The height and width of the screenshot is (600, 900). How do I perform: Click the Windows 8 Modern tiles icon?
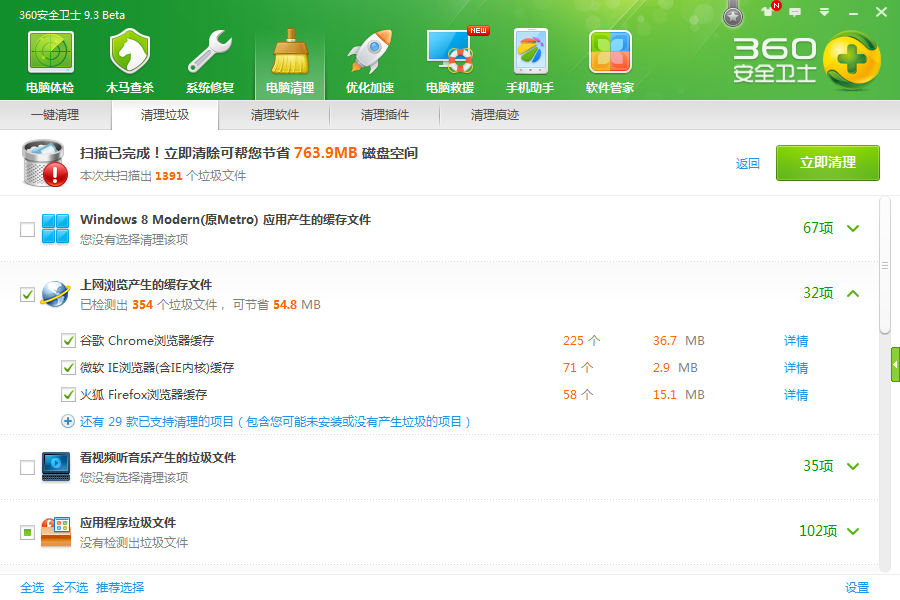[x=56, y=229]
